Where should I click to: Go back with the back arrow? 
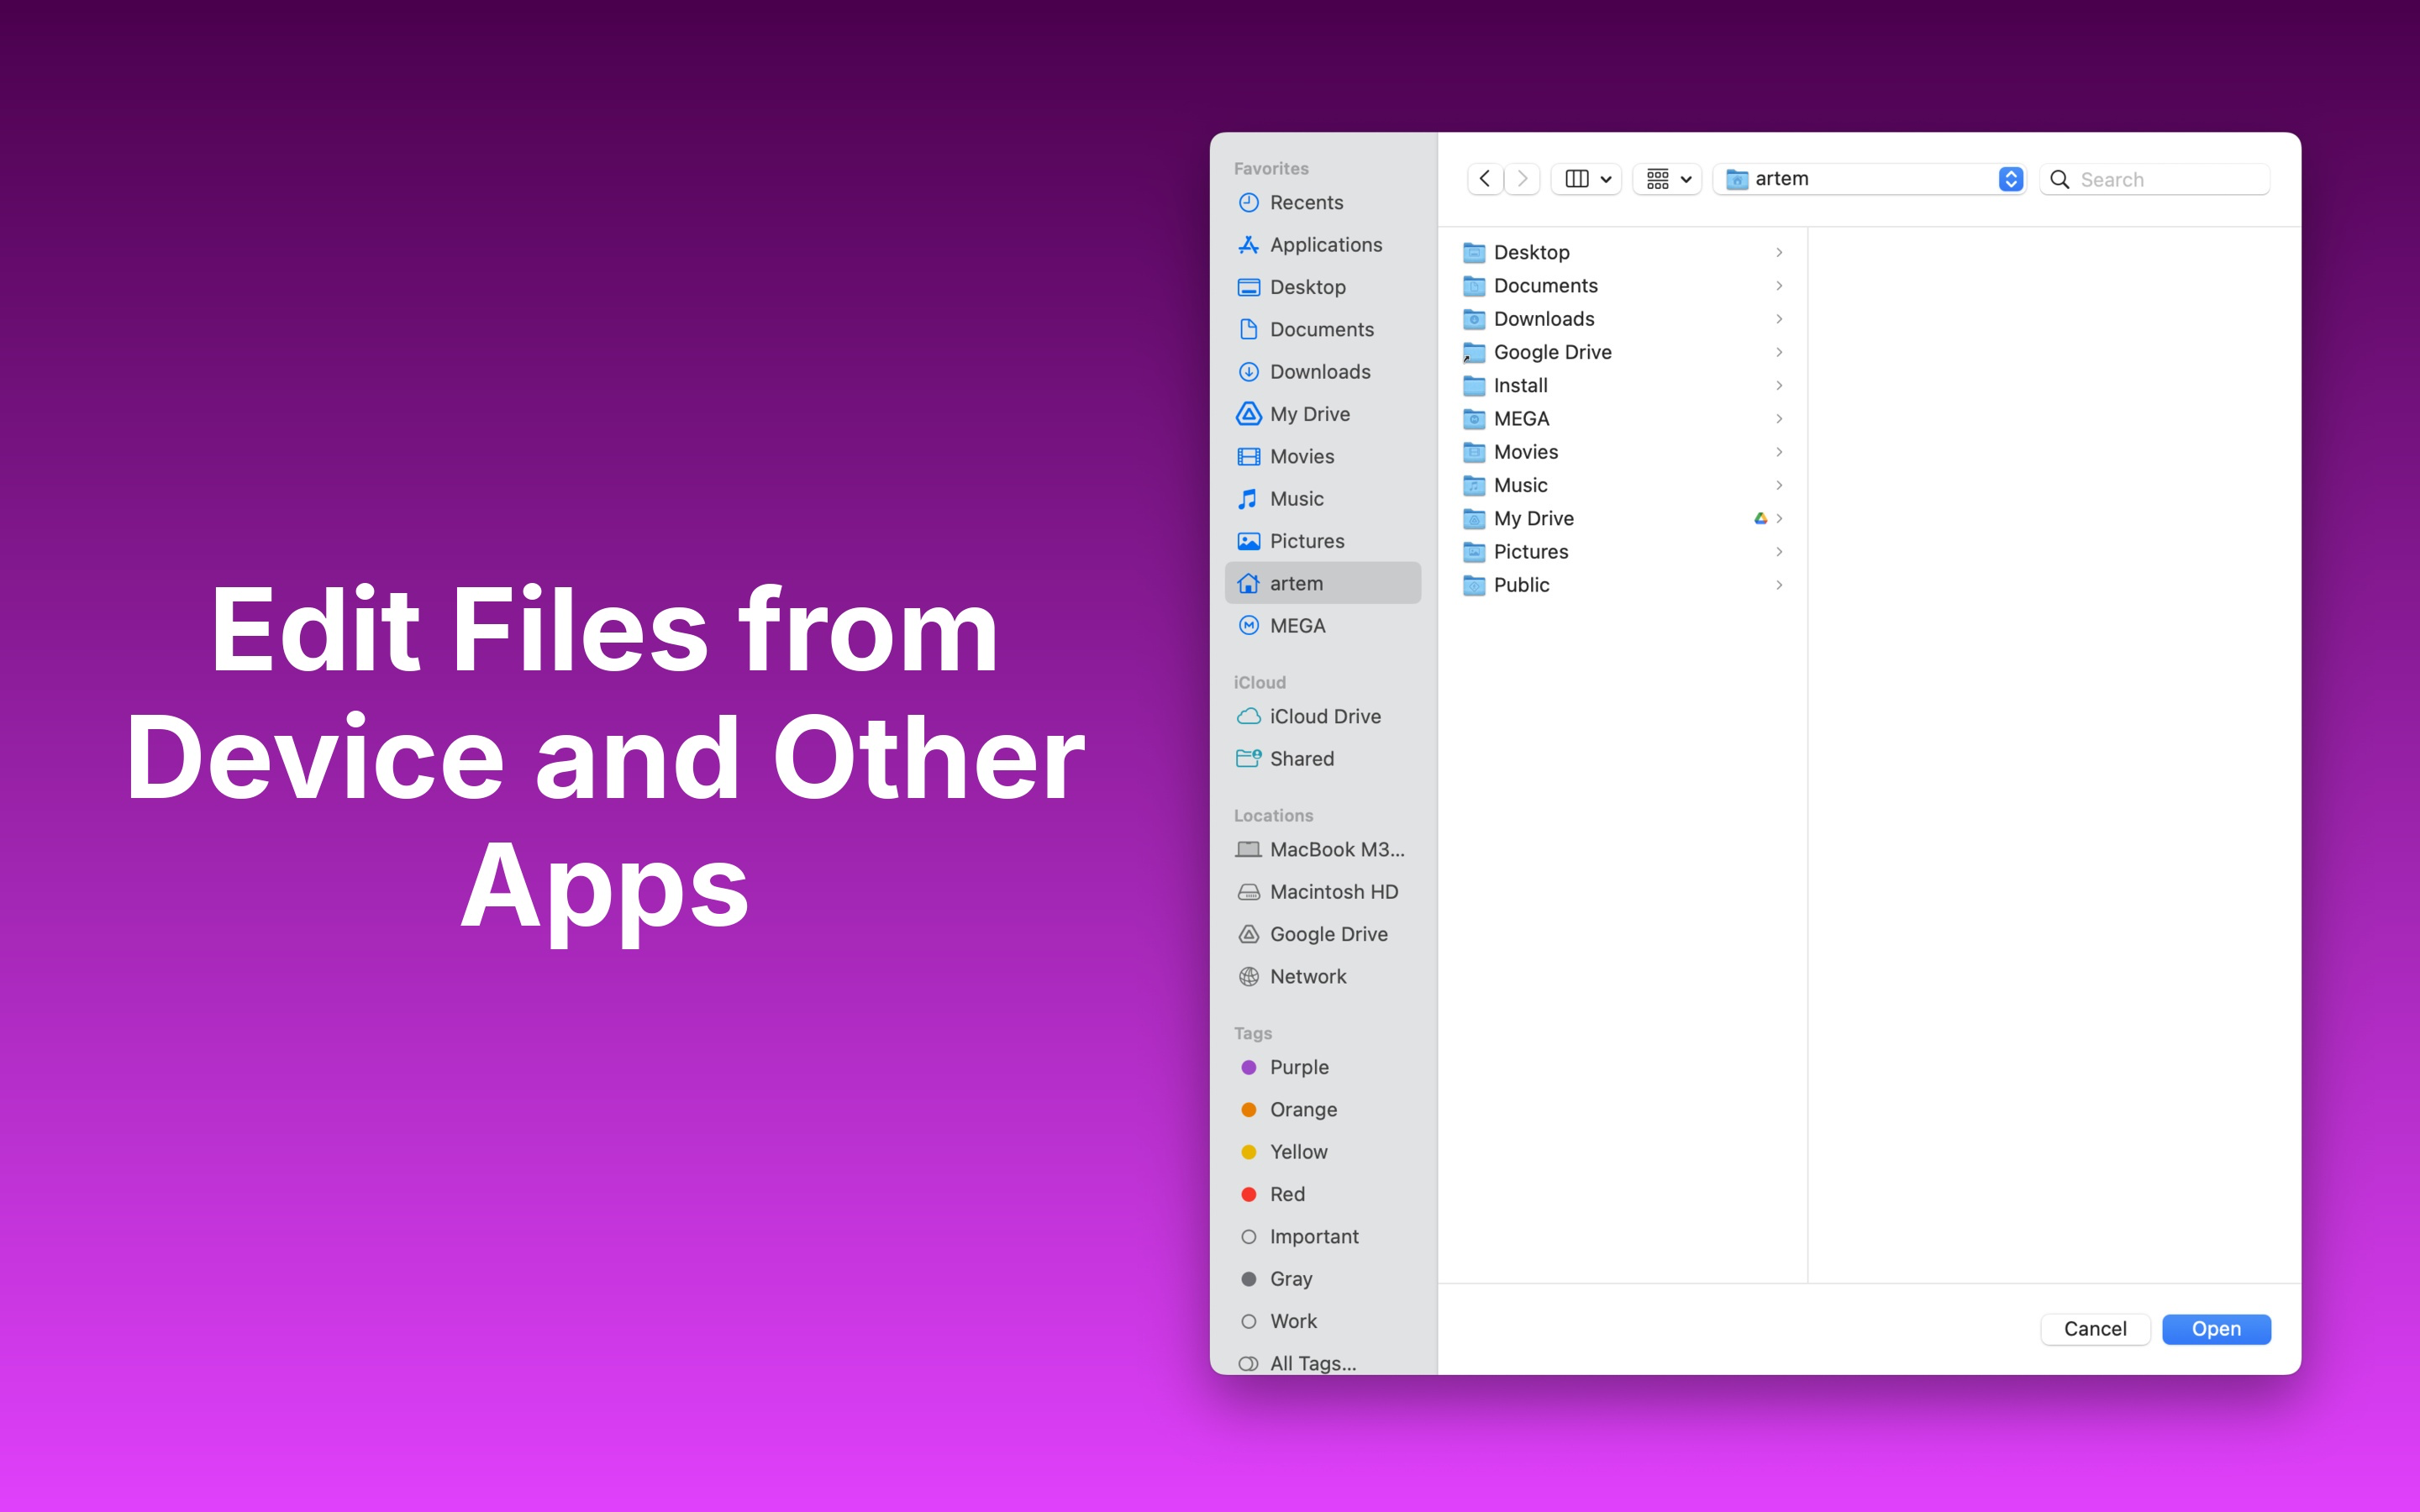pos(1484,179)
